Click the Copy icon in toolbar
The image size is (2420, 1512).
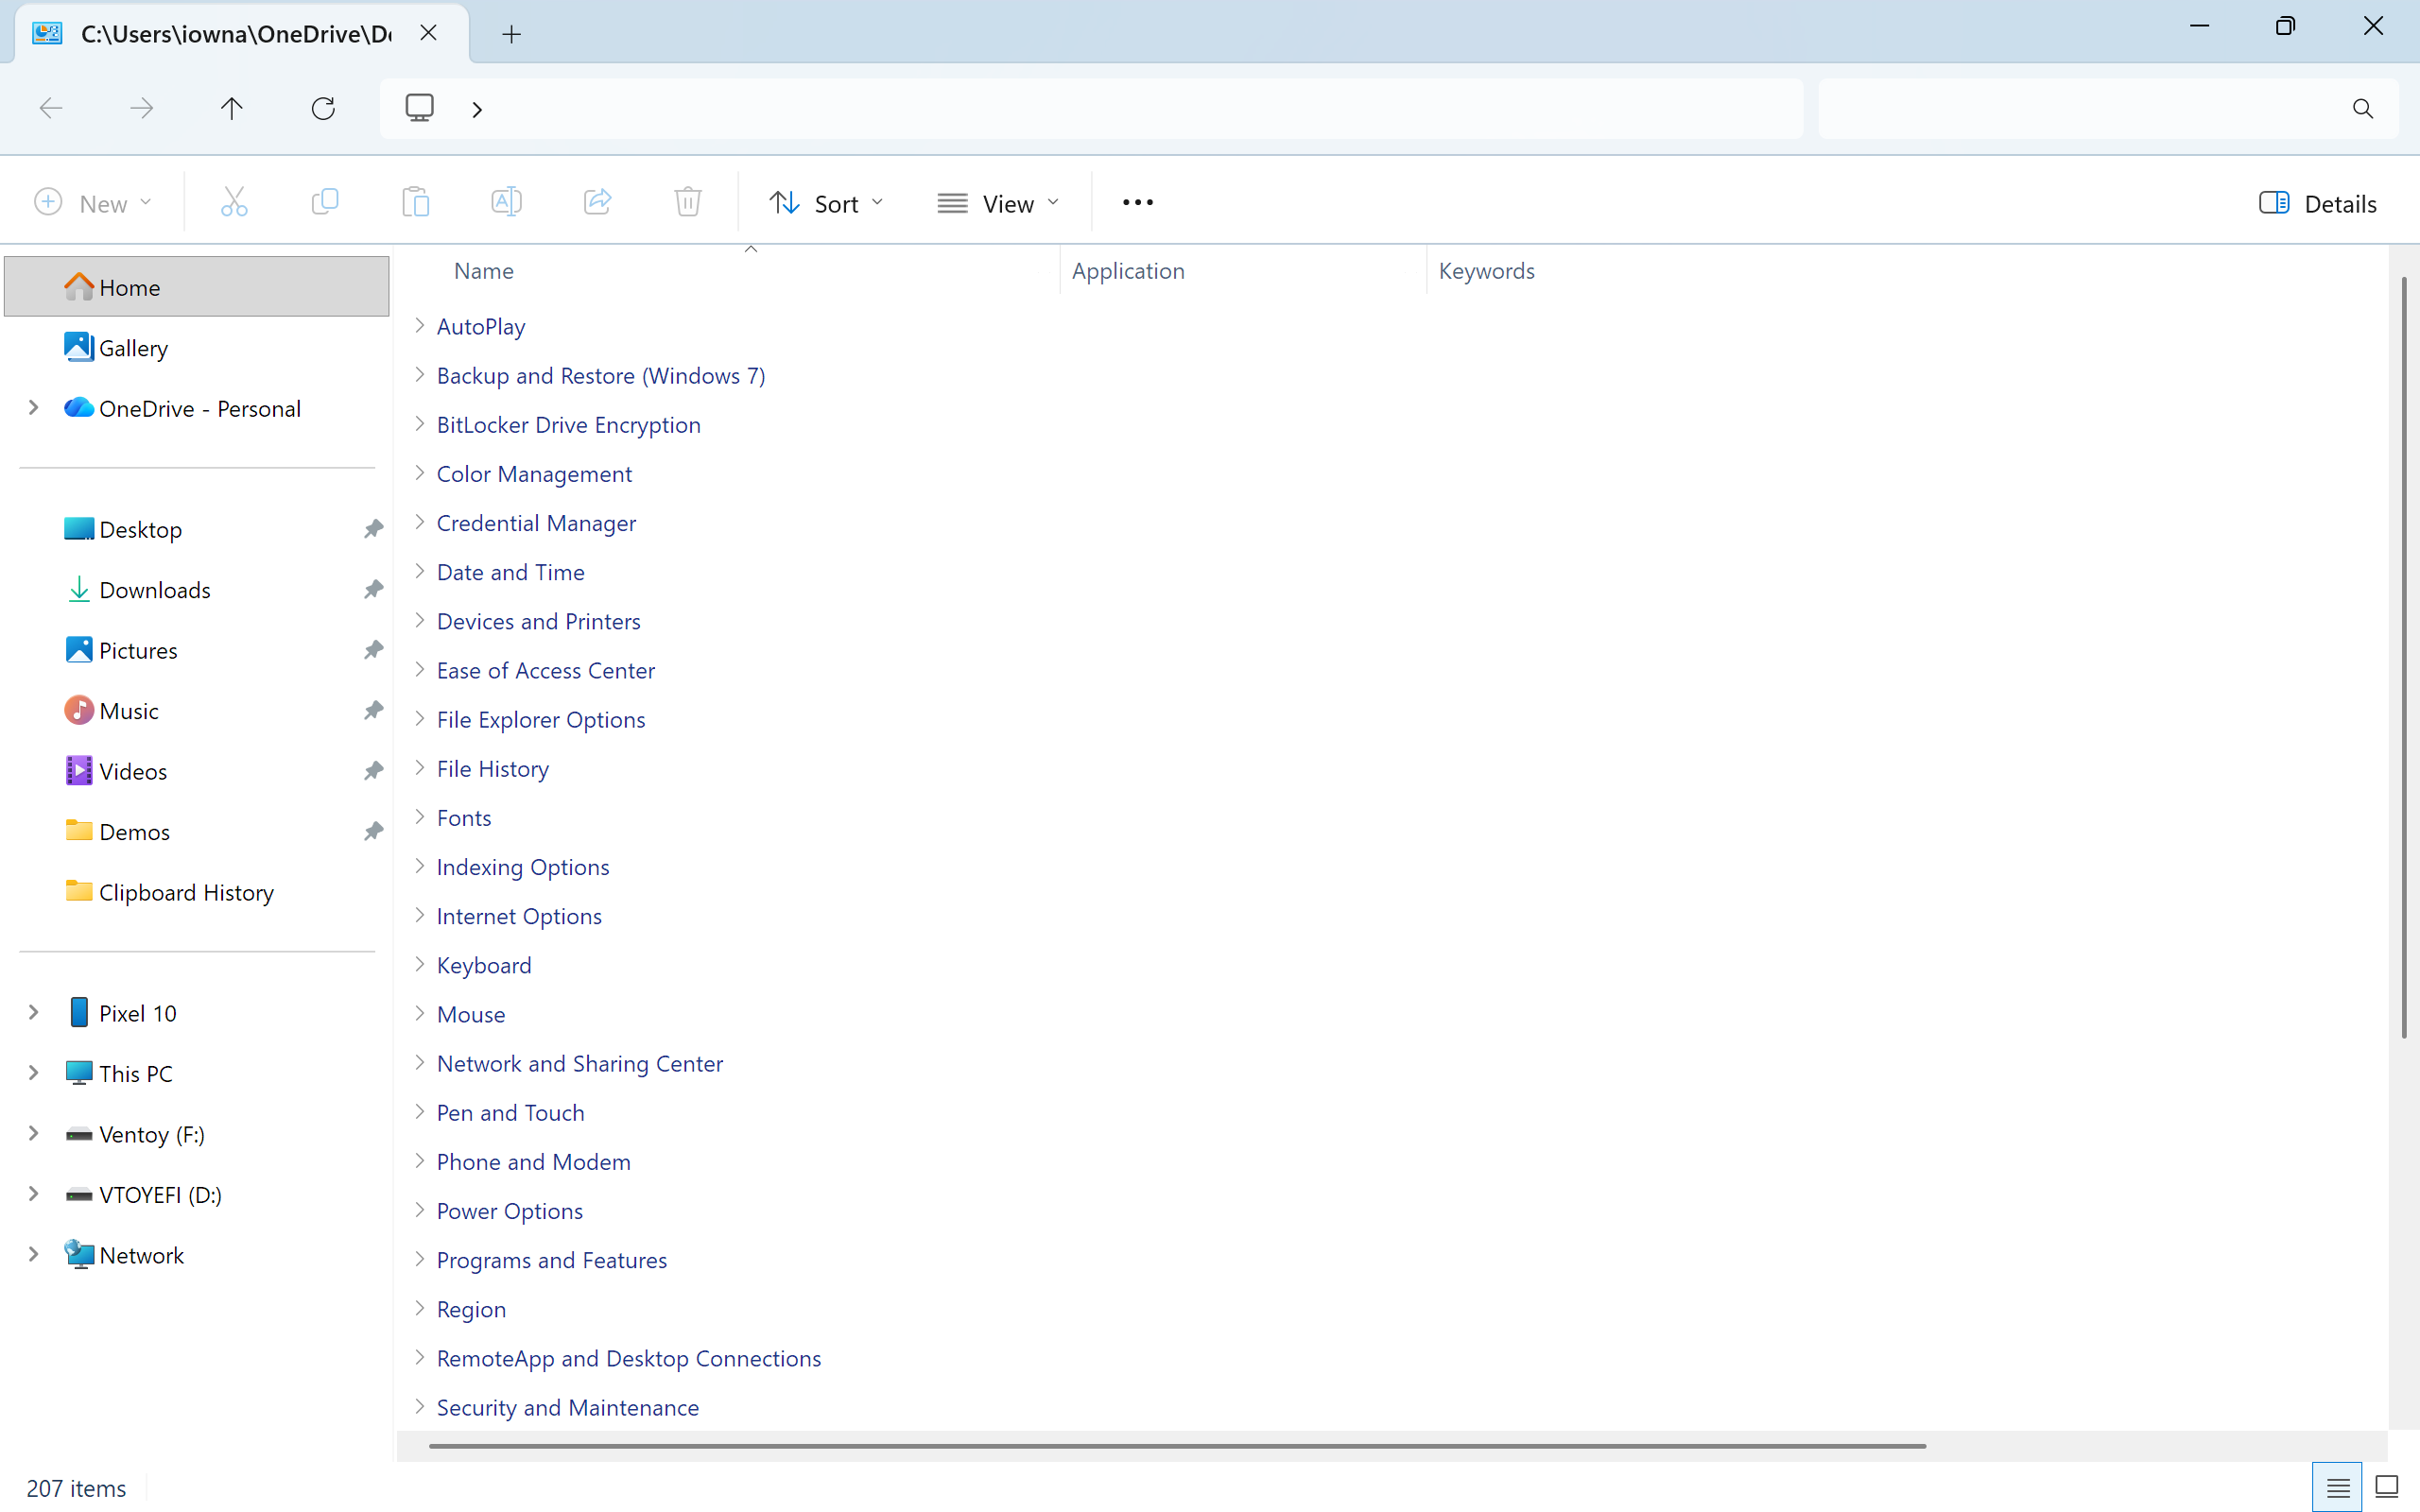(325, 203)
